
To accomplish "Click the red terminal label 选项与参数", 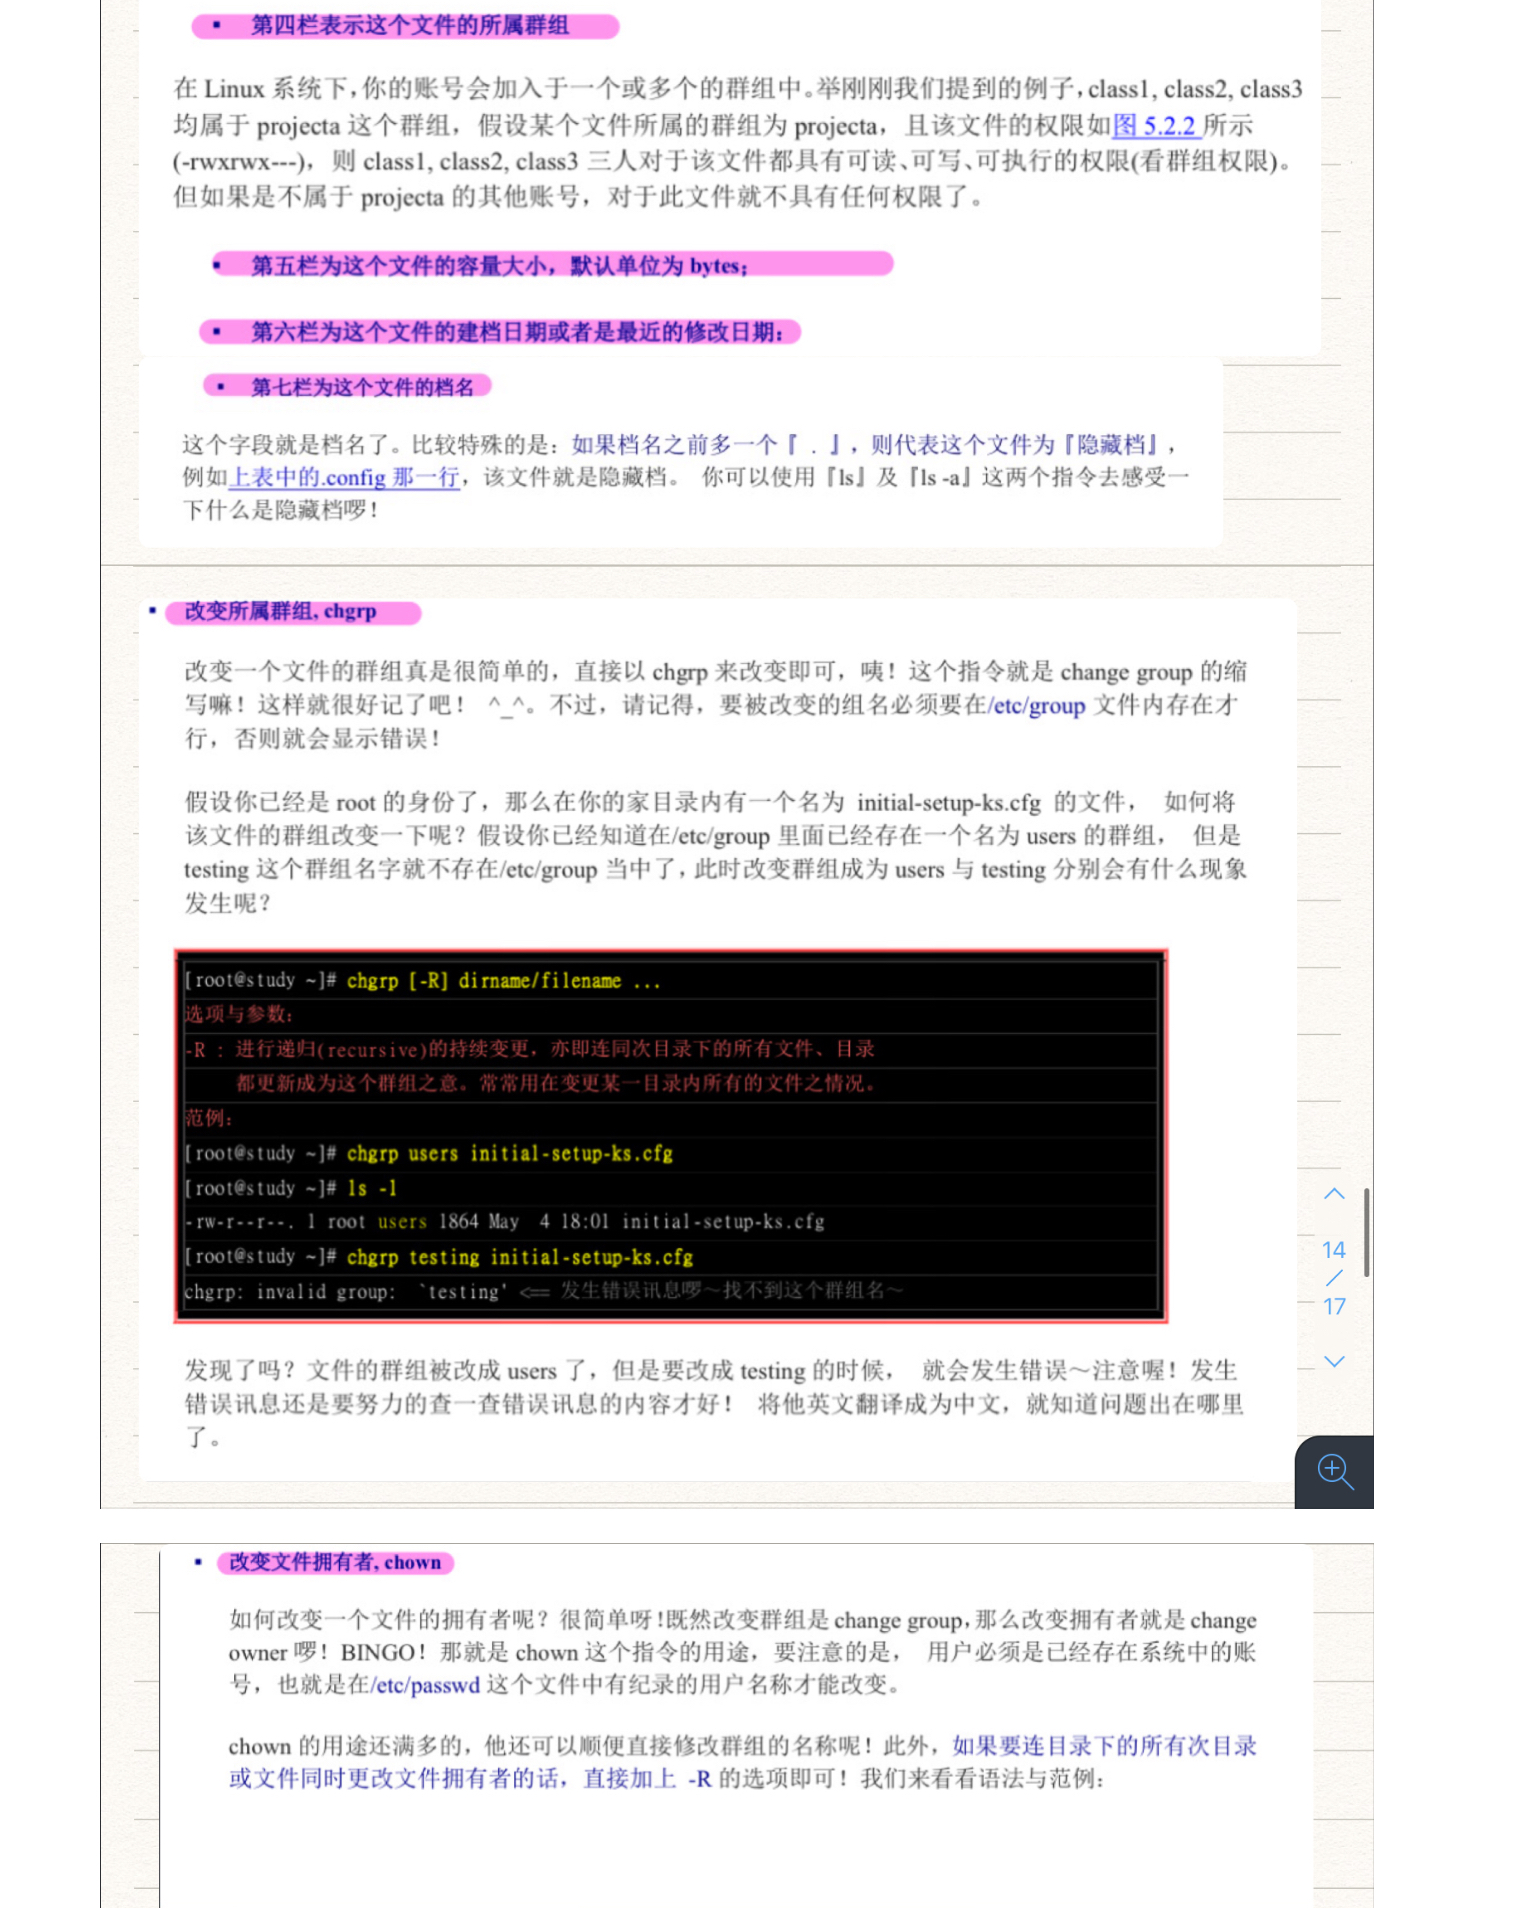I will 238,1014.
